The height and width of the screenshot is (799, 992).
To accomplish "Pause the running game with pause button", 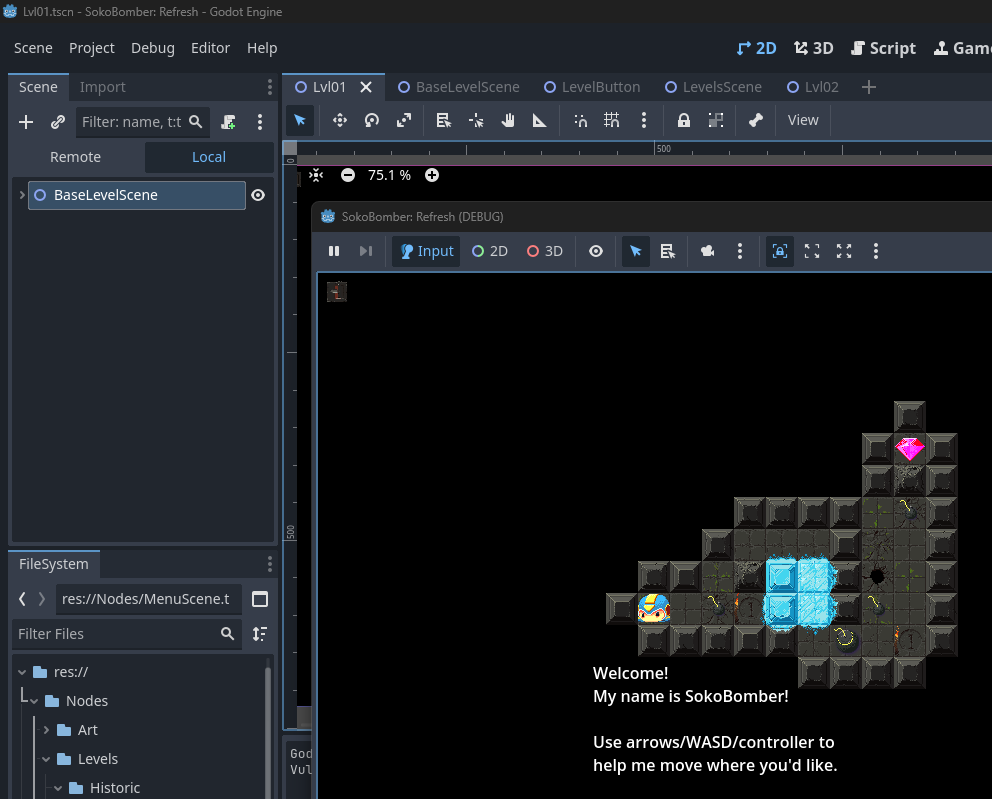I will pyautogui.click(x=334, y=251).
